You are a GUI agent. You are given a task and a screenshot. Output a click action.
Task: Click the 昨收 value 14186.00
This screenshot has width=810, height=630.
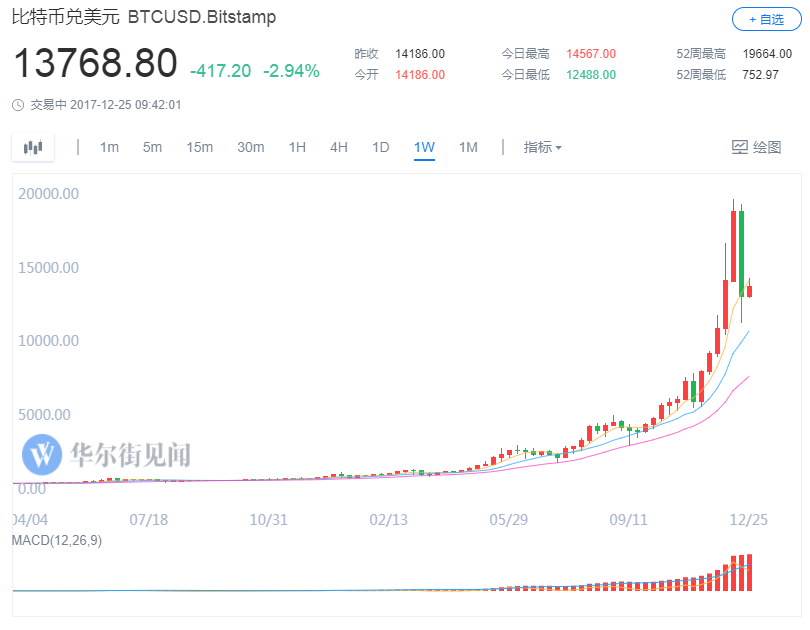tap(420, 54)
